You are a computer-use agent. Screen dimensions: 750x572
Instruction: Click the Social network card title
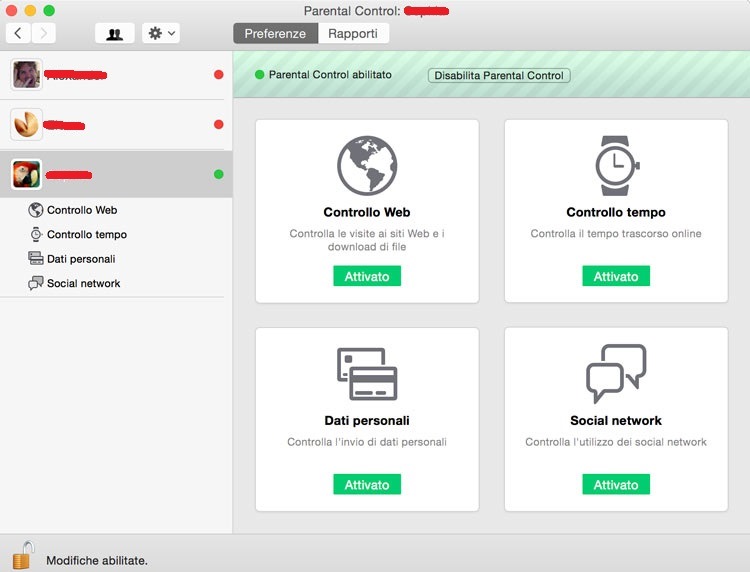click(616, 420)
